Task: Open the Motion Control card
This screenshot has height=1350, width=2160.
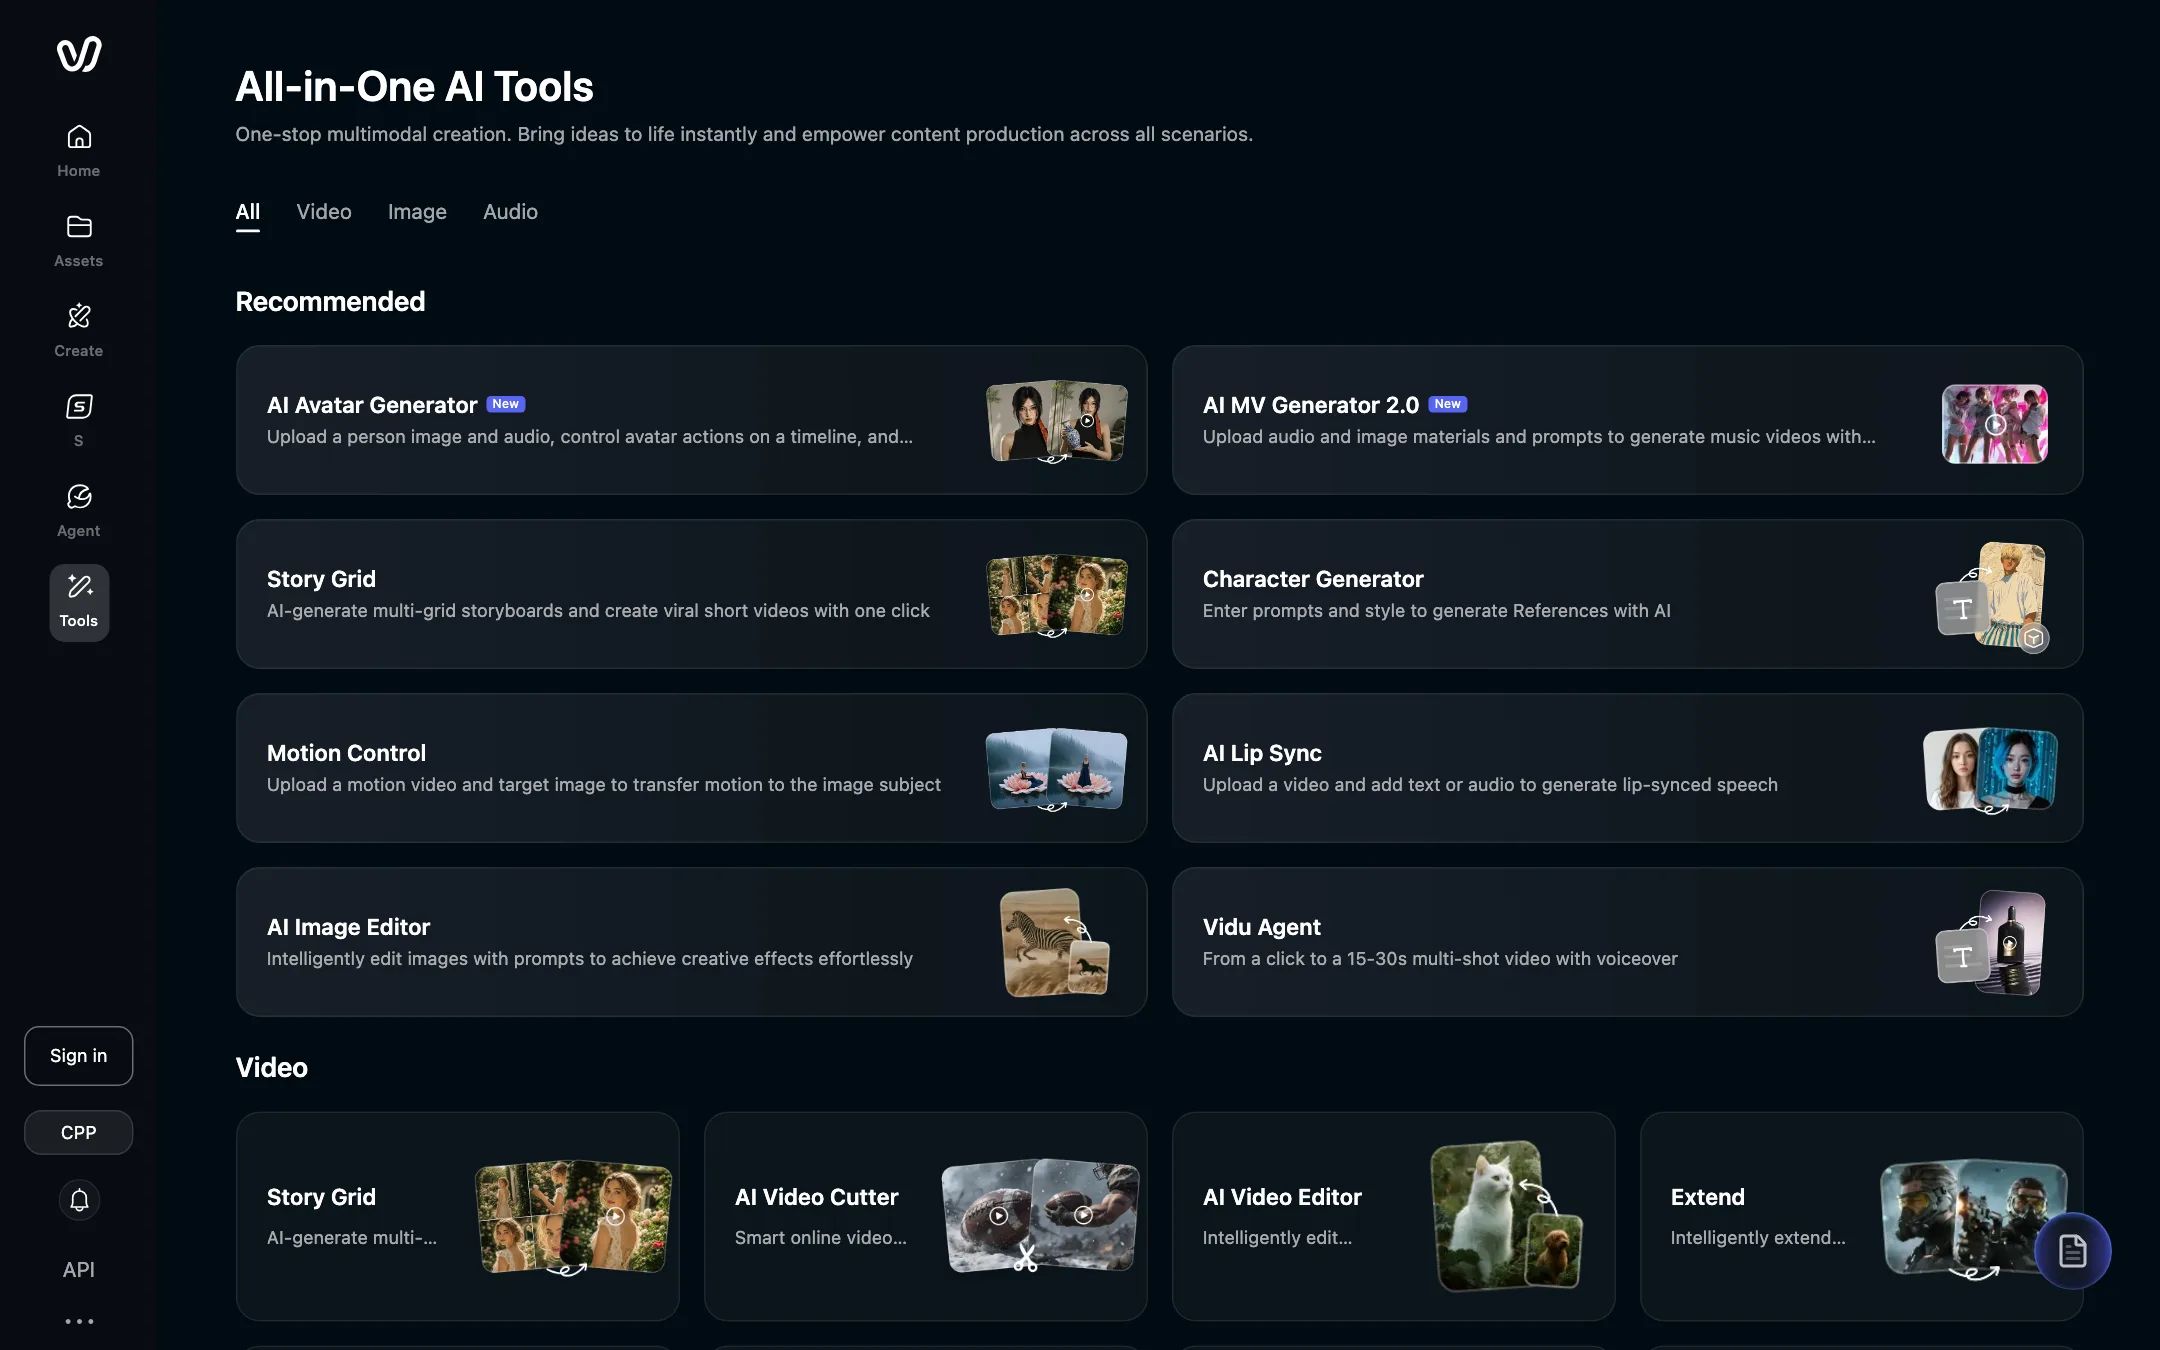Action: [691, 768]
